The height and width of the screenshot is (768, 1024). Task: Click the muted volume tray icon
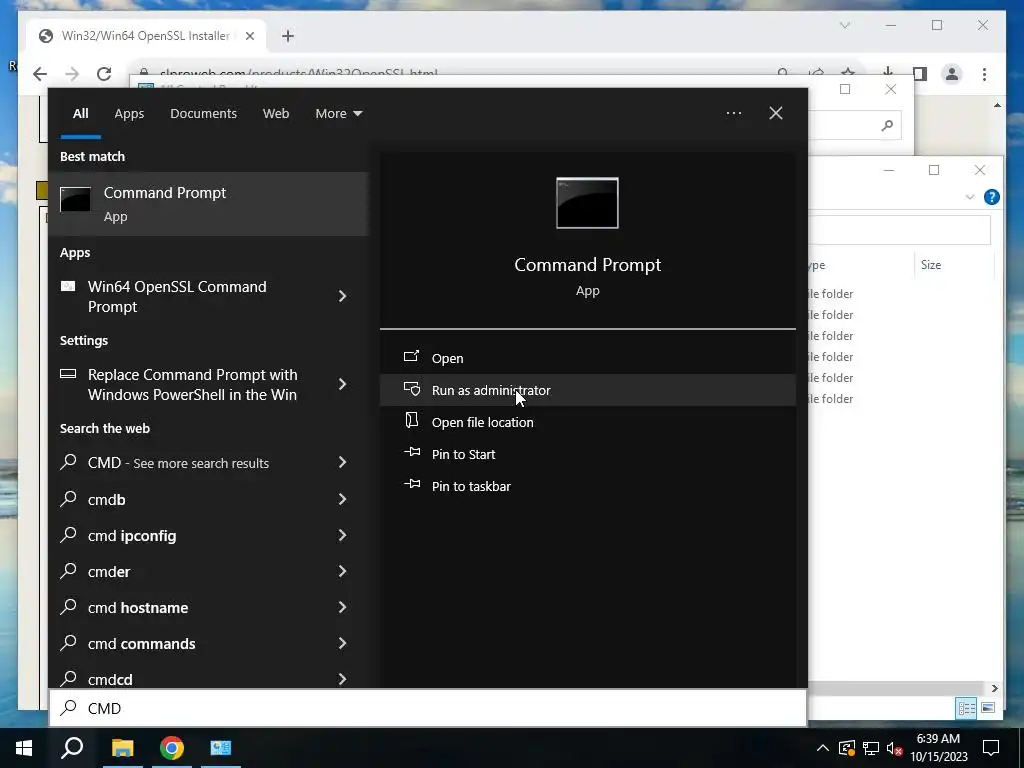894,748
